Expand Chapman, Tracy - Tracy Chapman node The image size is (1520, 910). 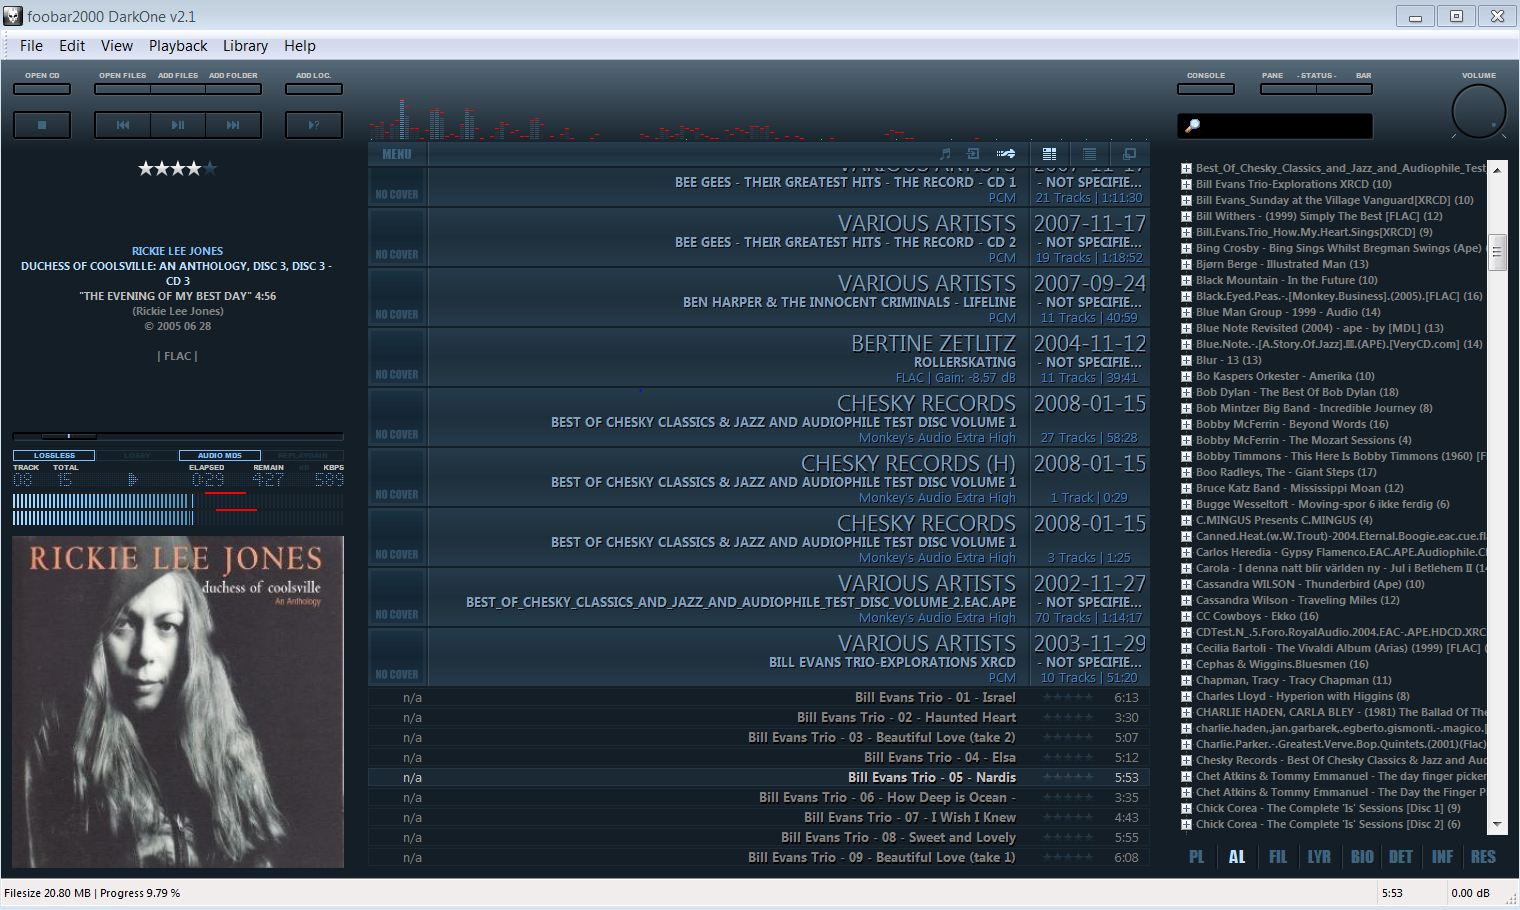[1186, 680]
